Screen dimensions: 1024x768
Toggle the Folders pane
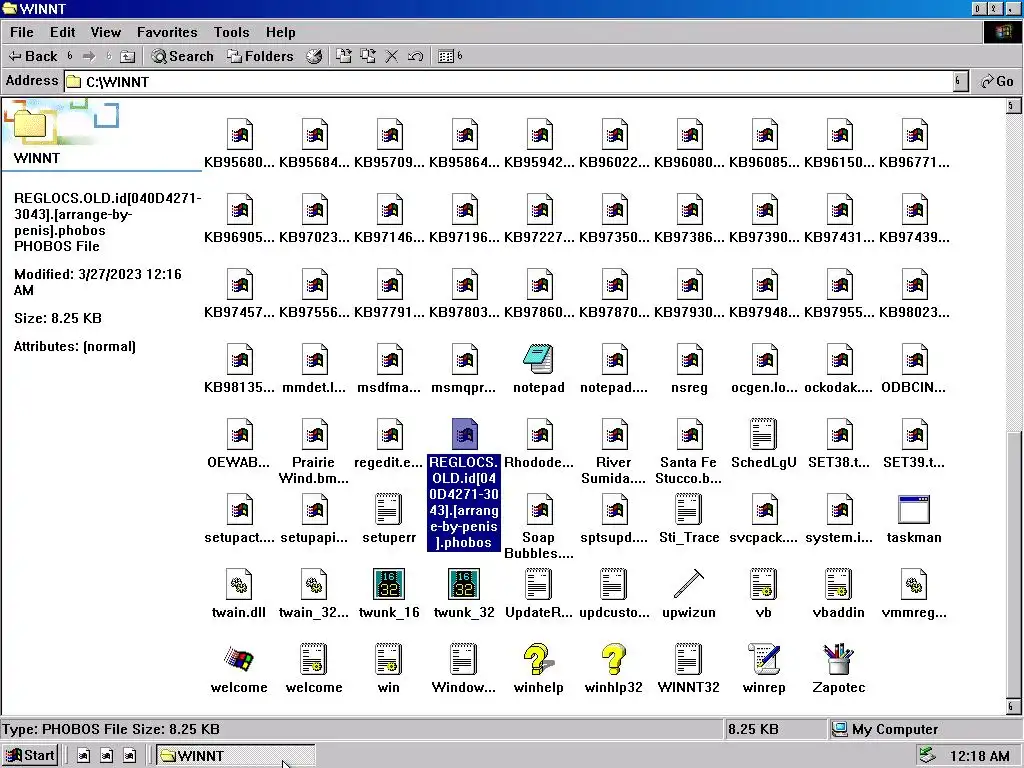click(260, 56)
